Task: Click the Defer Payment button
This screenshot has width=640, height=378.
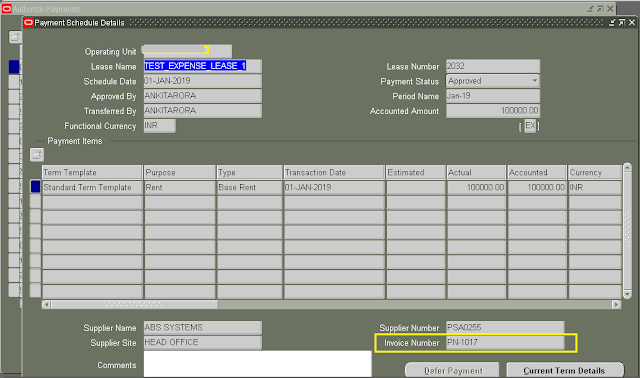Action: [452, 370]
